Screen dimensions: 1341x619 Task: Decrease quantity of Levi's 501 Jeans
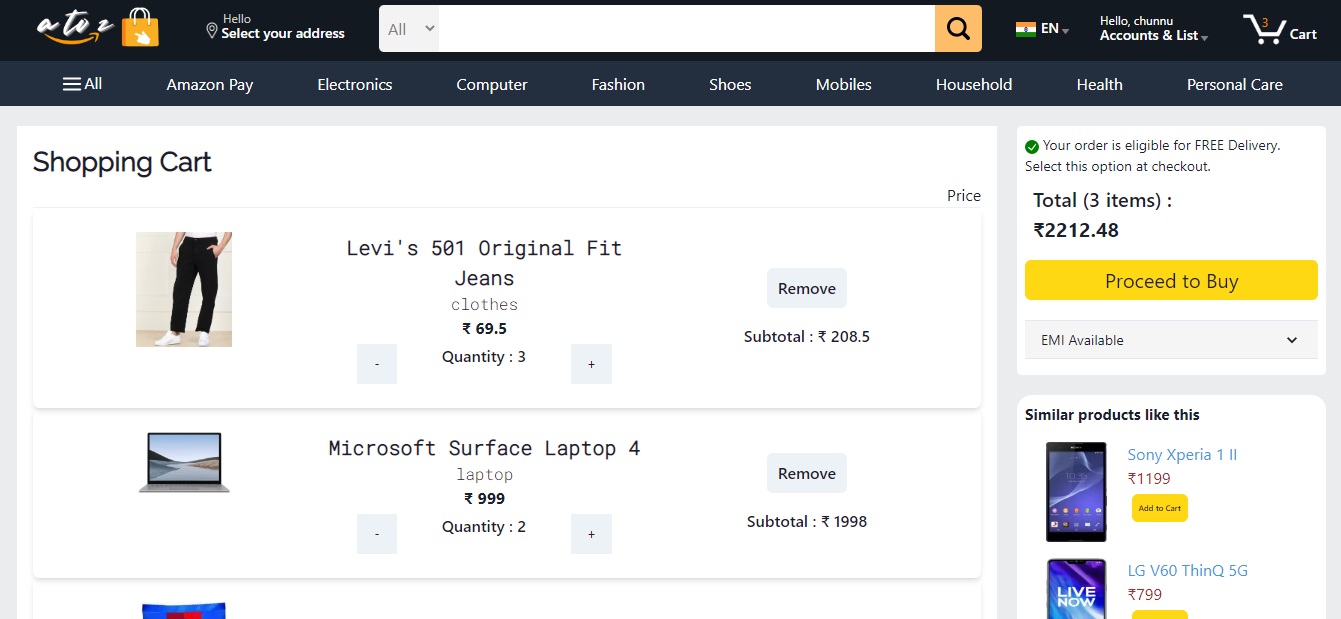click(377, 364)
